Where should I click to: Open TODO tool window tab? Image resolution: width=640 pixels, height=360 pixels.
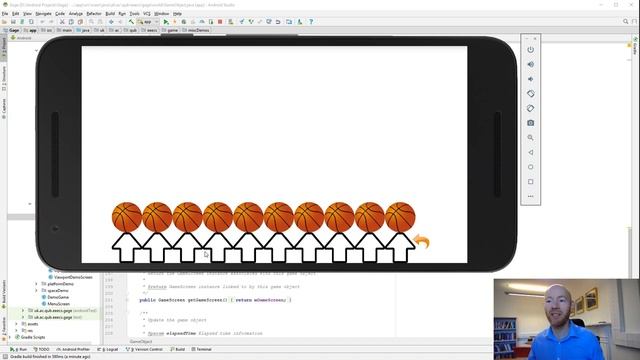(41, 349)
